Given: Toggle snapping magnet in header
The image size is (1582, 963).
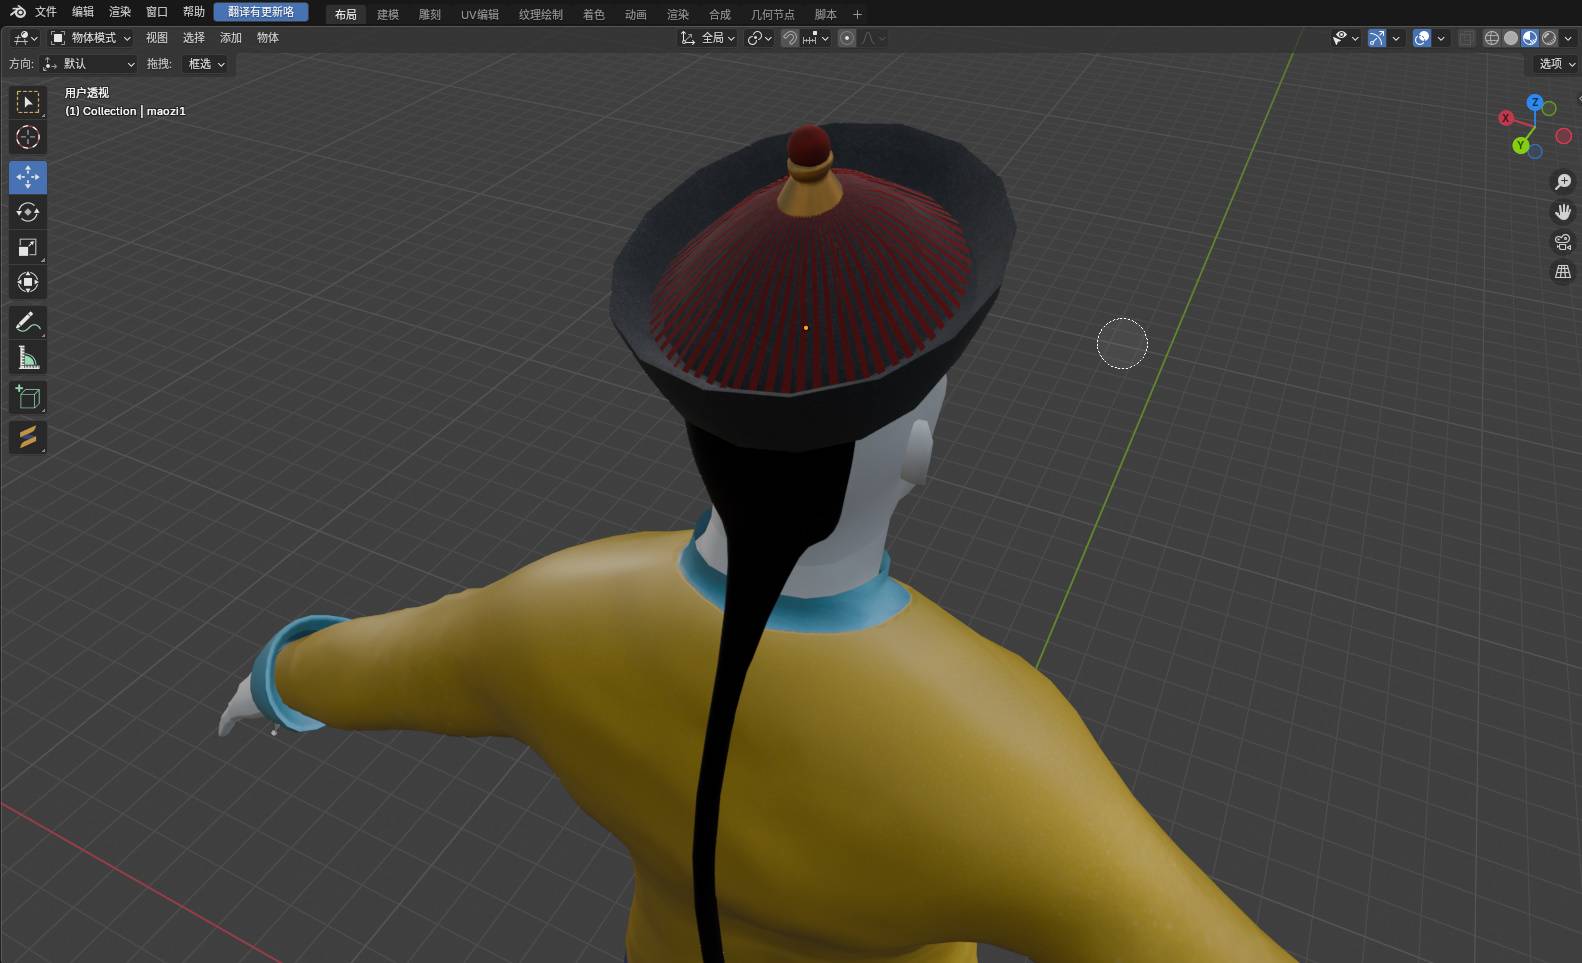Looking at the screenshot, I should pos(790,38).
